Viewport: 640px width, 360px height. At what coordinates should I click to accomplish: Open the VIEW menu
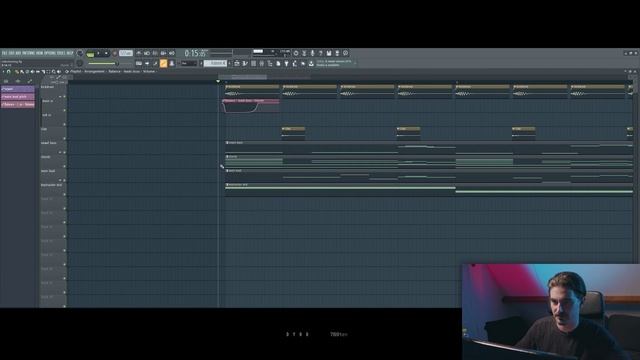click(39, 53)
